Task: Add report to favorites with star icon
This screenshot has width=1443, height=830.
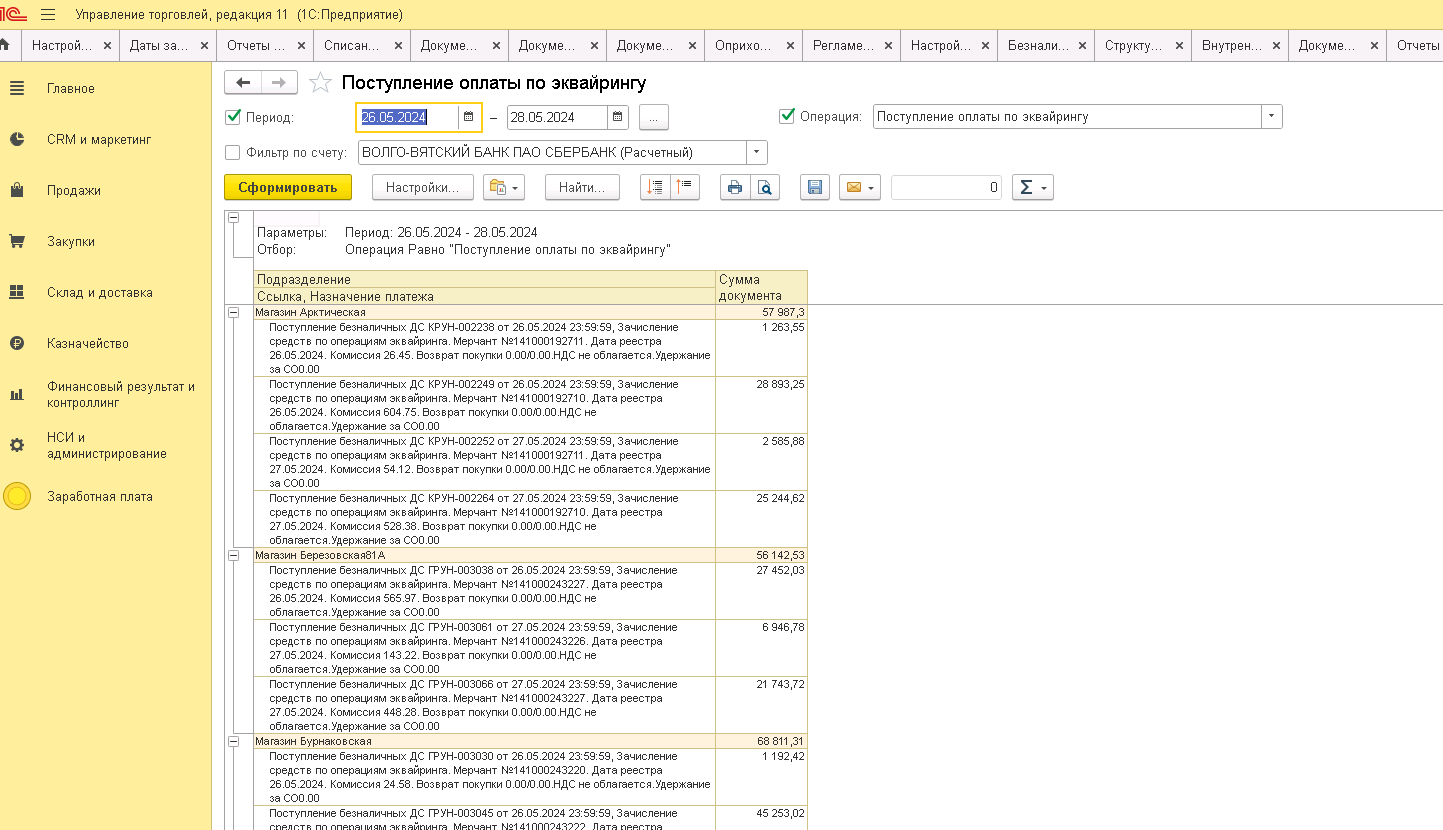Action: pos(320,83)
